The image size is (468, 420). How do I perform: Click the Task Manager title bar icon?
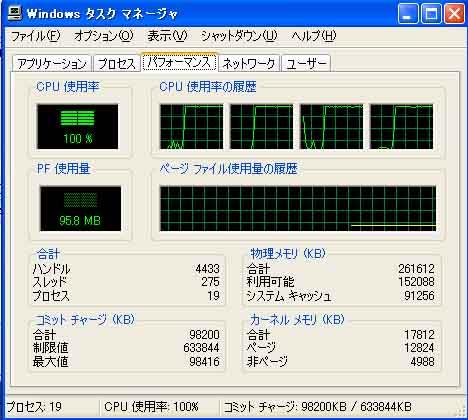15,13
